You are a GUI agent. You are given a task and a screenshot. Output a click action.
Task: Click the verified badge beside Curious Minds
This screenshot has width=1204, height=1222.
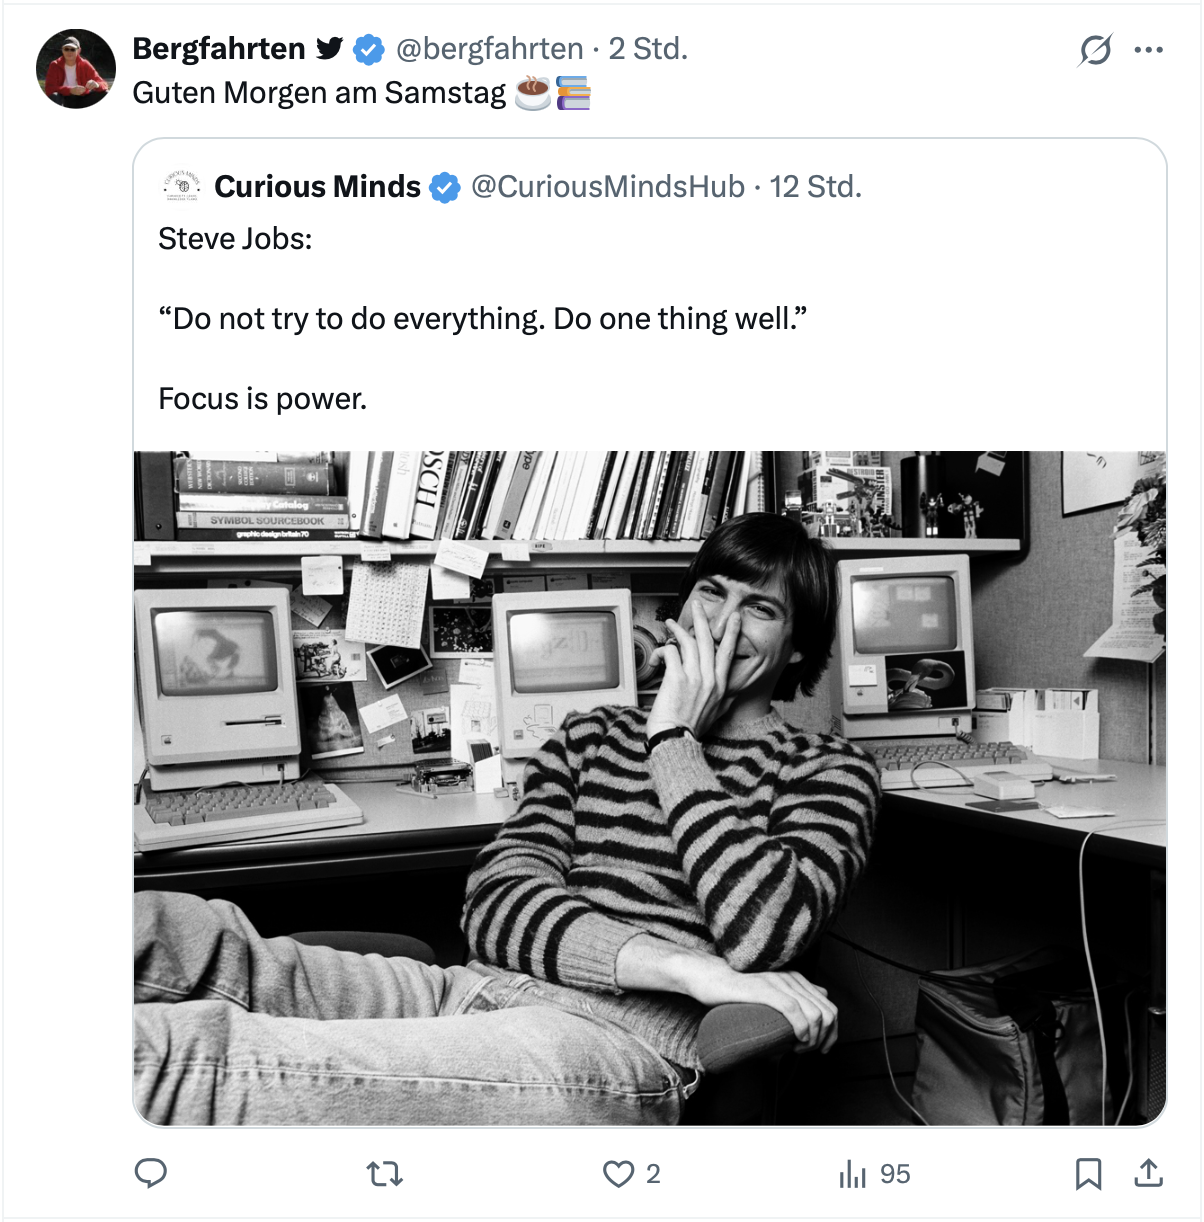coord(445,187)
